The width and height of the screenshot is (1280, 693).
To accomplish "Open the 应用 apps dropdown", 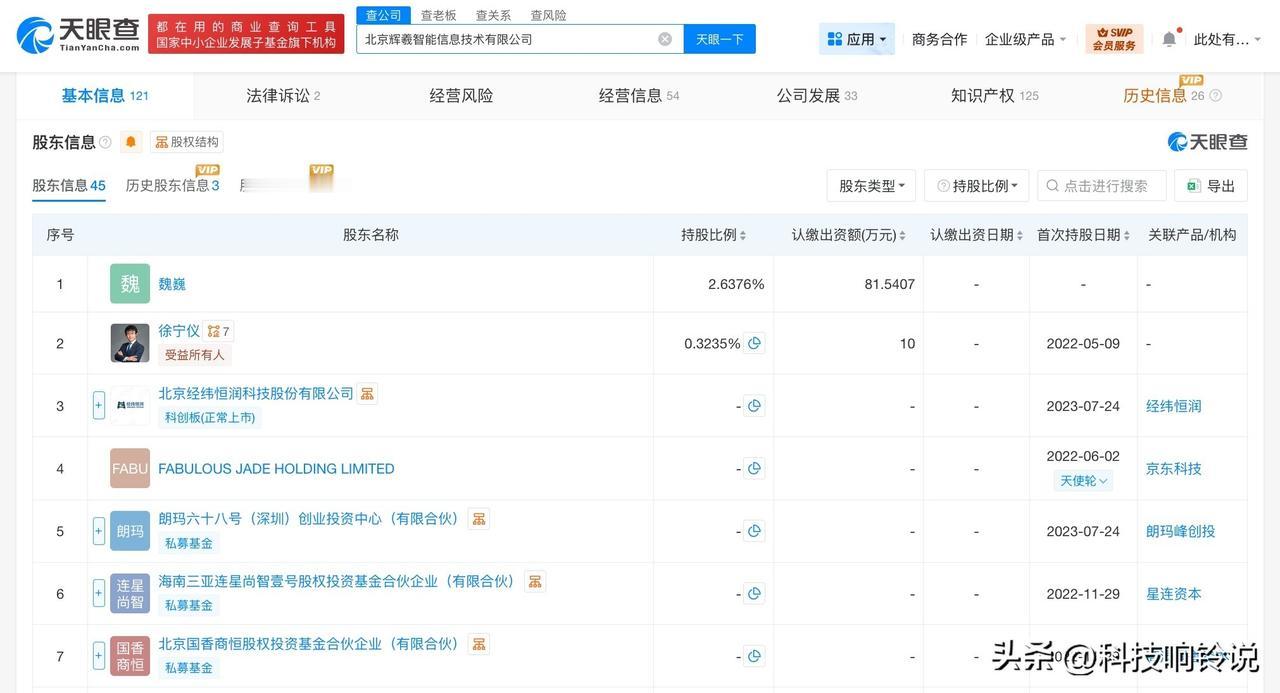I will point(857,39).
